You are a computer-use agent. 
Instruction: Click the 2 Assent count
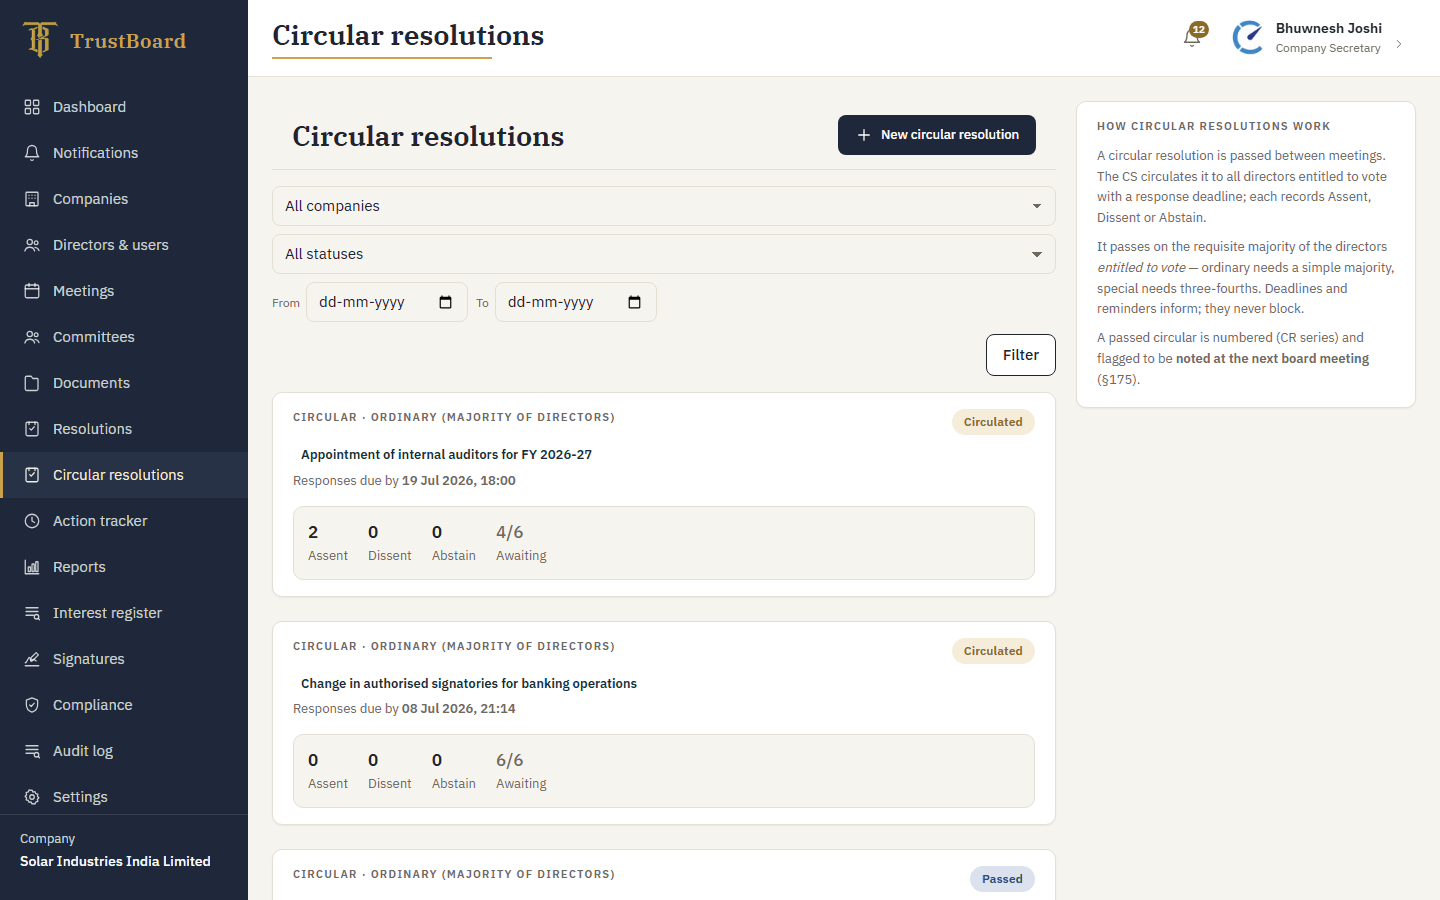[x=313, y=532]
